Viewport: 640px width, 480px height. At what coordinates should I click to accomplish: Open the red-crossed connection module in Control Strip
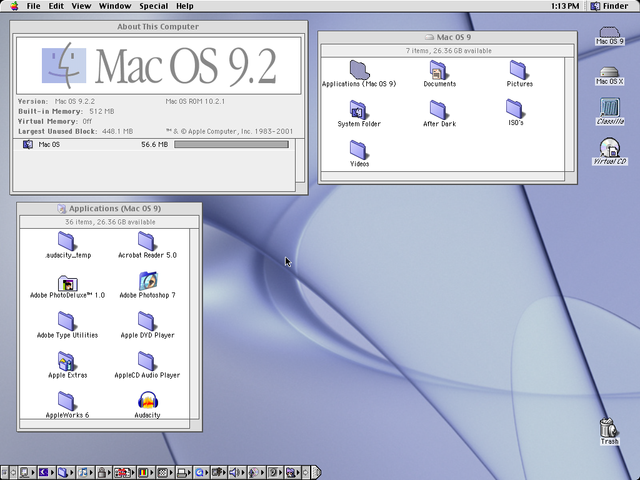click(124, 472)
